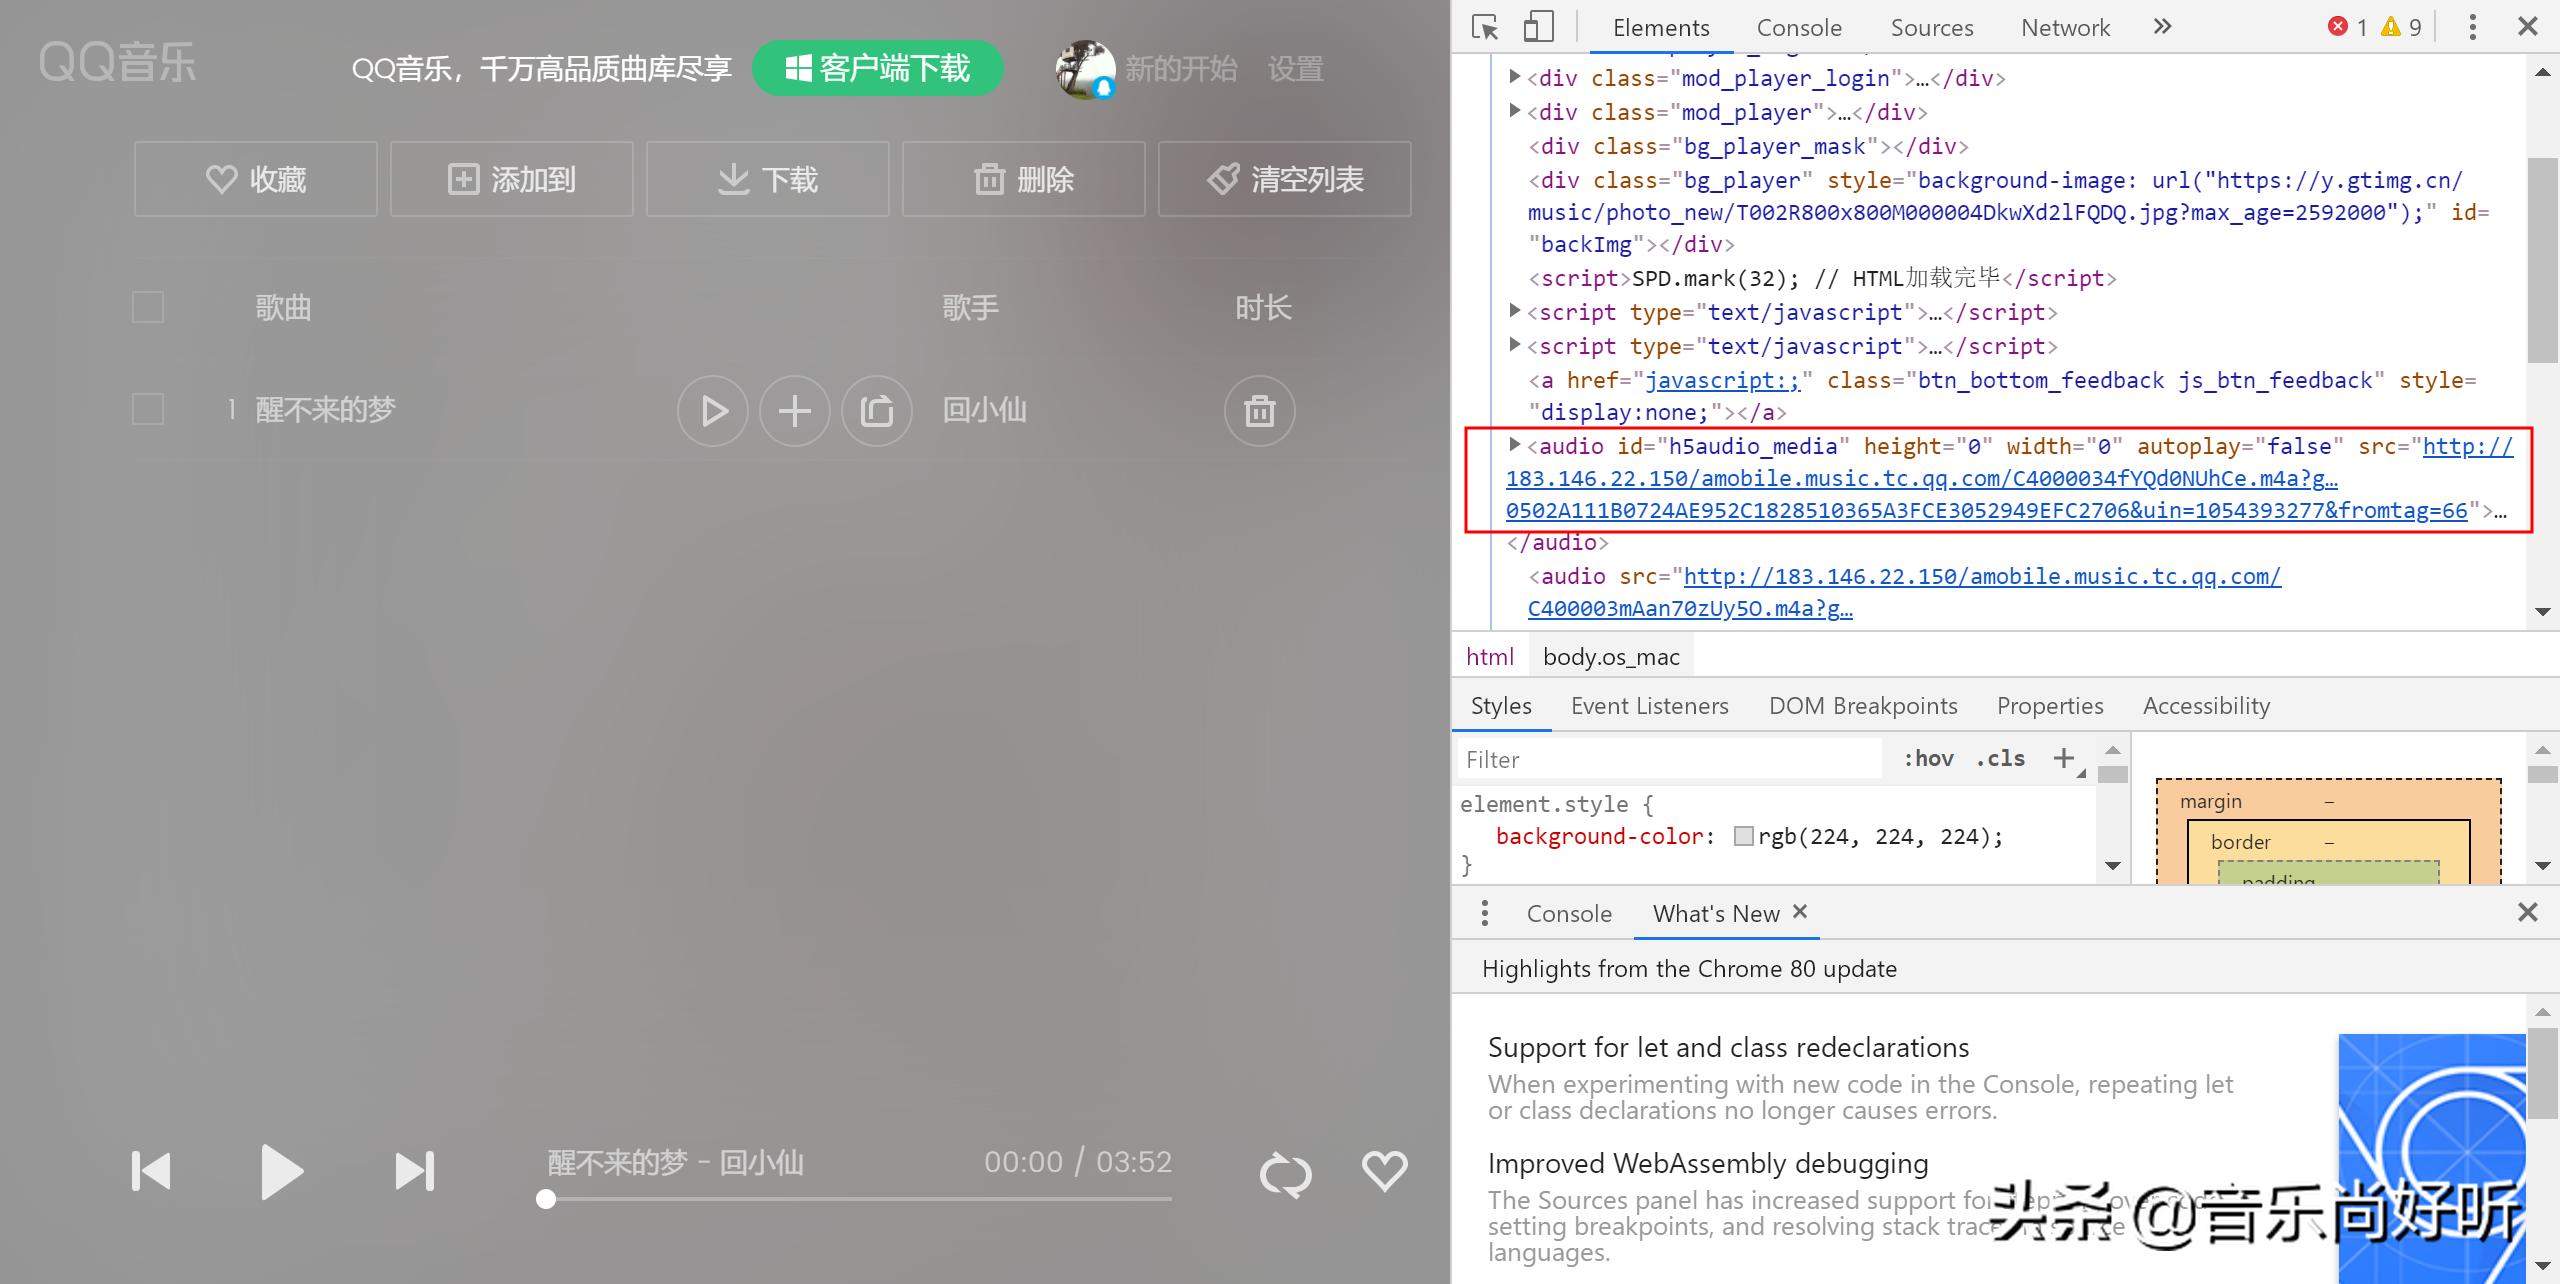The width and height of the screenshot is (2560, 1284).
Task: Select the checkbox for song 1
Action: [147, 409]
